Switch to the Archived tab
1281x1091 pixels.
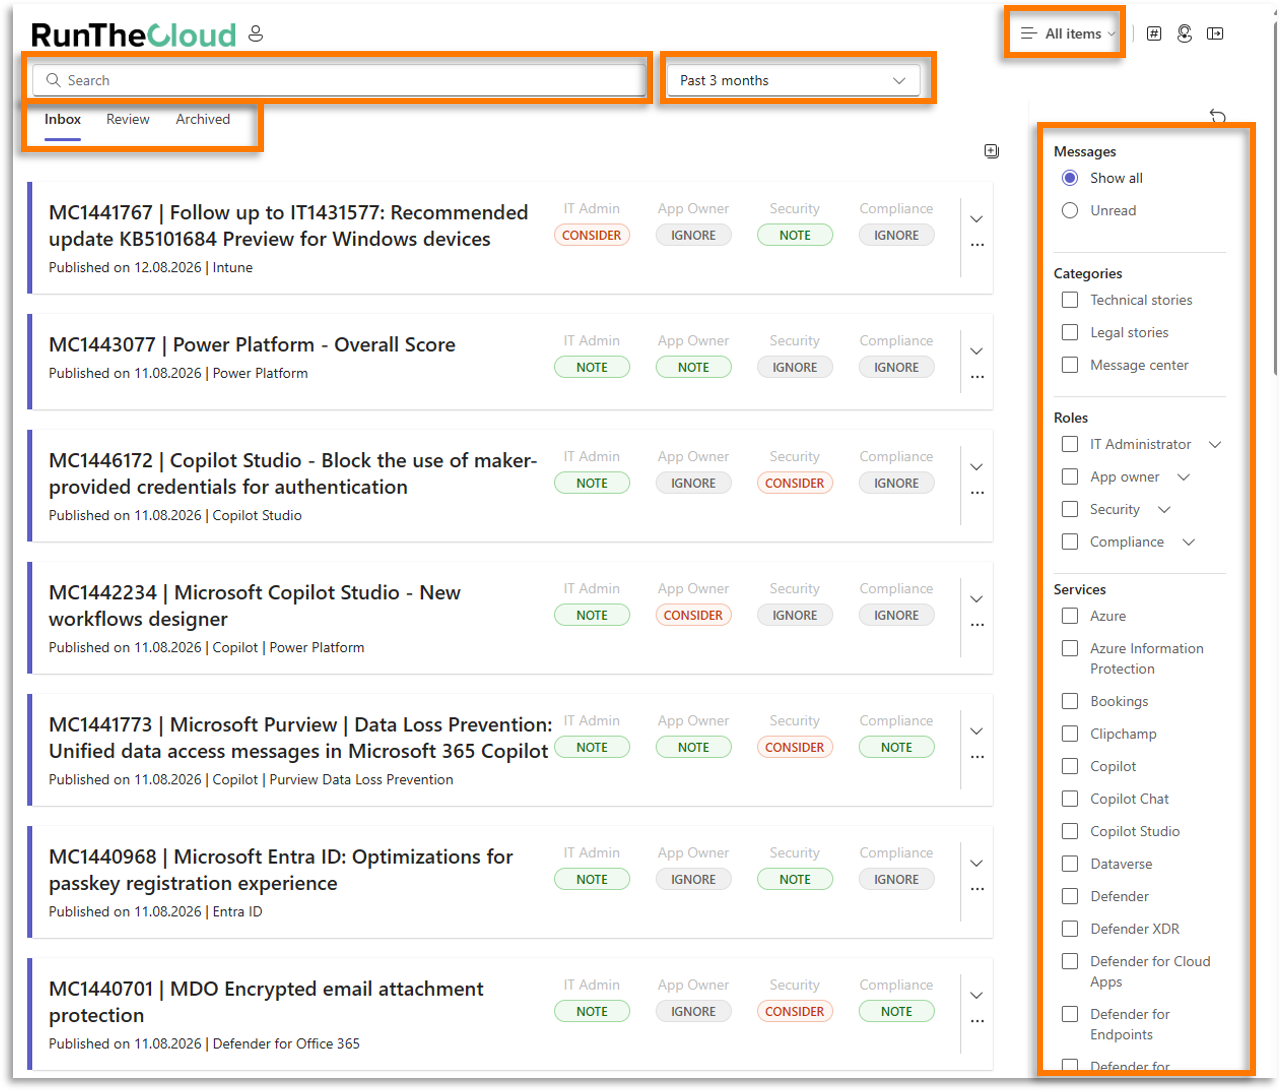click(203, 120)
